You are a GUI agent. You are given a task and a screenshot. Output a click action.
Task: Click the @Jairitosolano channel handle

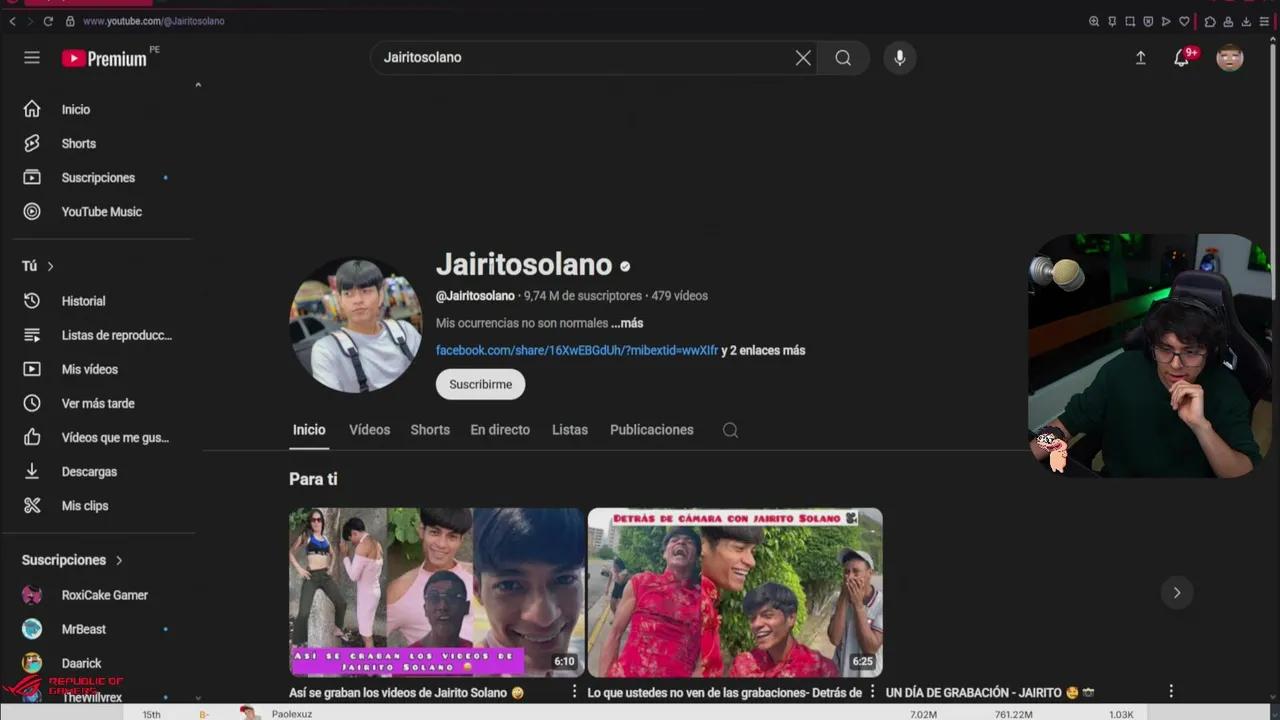coord(475,296)
